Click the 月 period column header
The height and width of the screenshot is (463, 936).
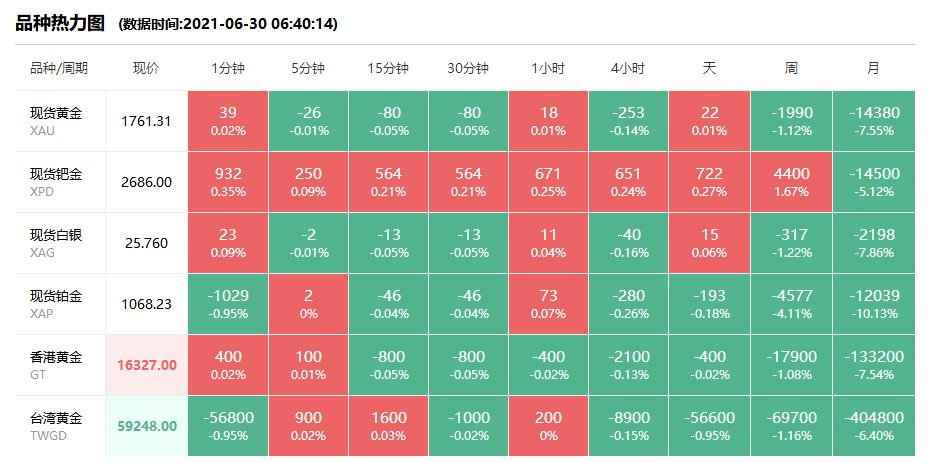(x=873, y=68)
